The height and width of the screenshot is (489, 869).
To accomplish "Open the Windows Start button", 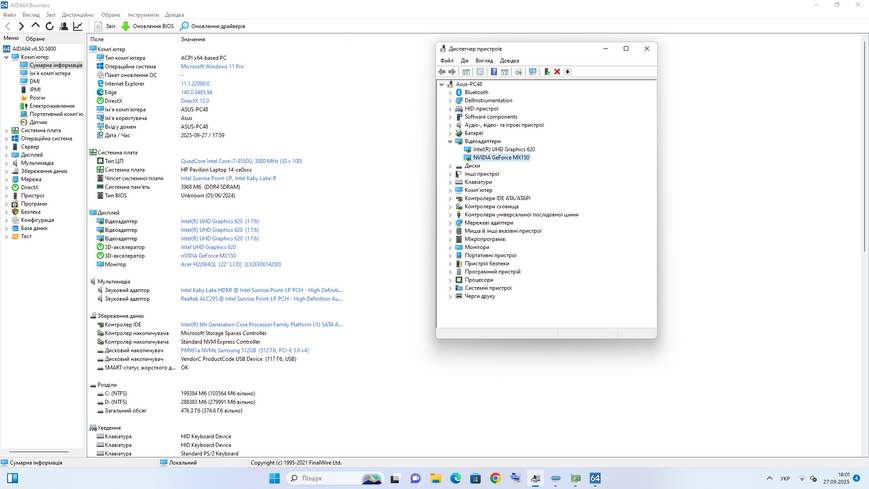I will [x=274, y=478].
